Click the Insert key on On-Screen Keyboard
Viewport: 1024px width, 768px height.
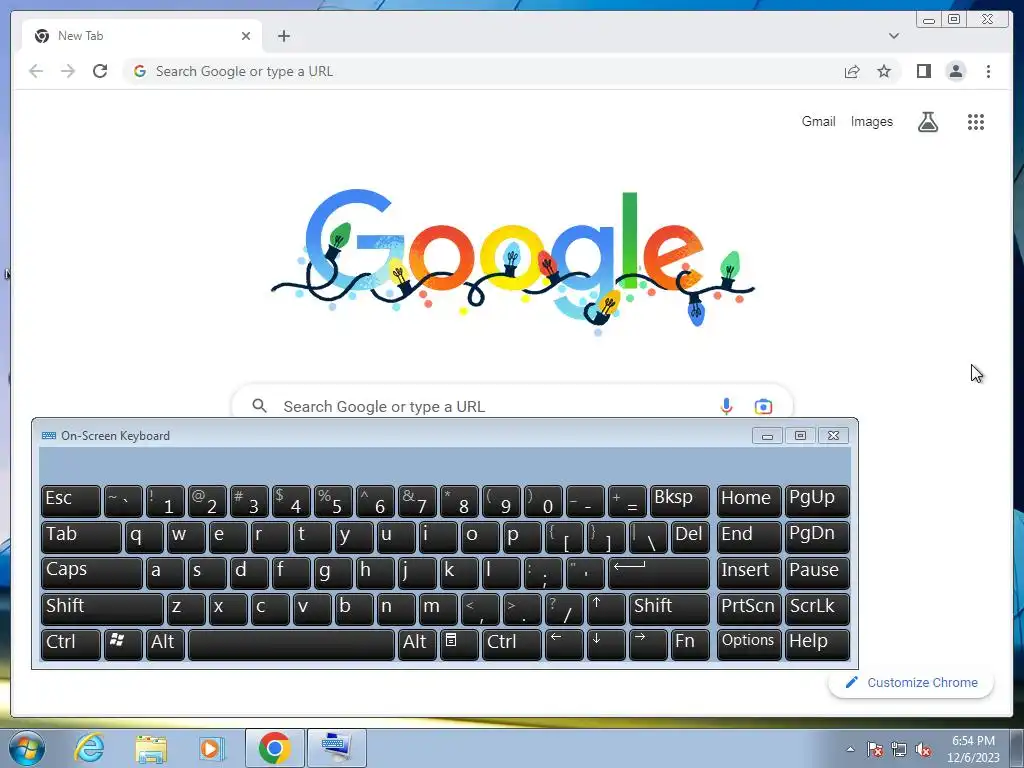[749, 573]
